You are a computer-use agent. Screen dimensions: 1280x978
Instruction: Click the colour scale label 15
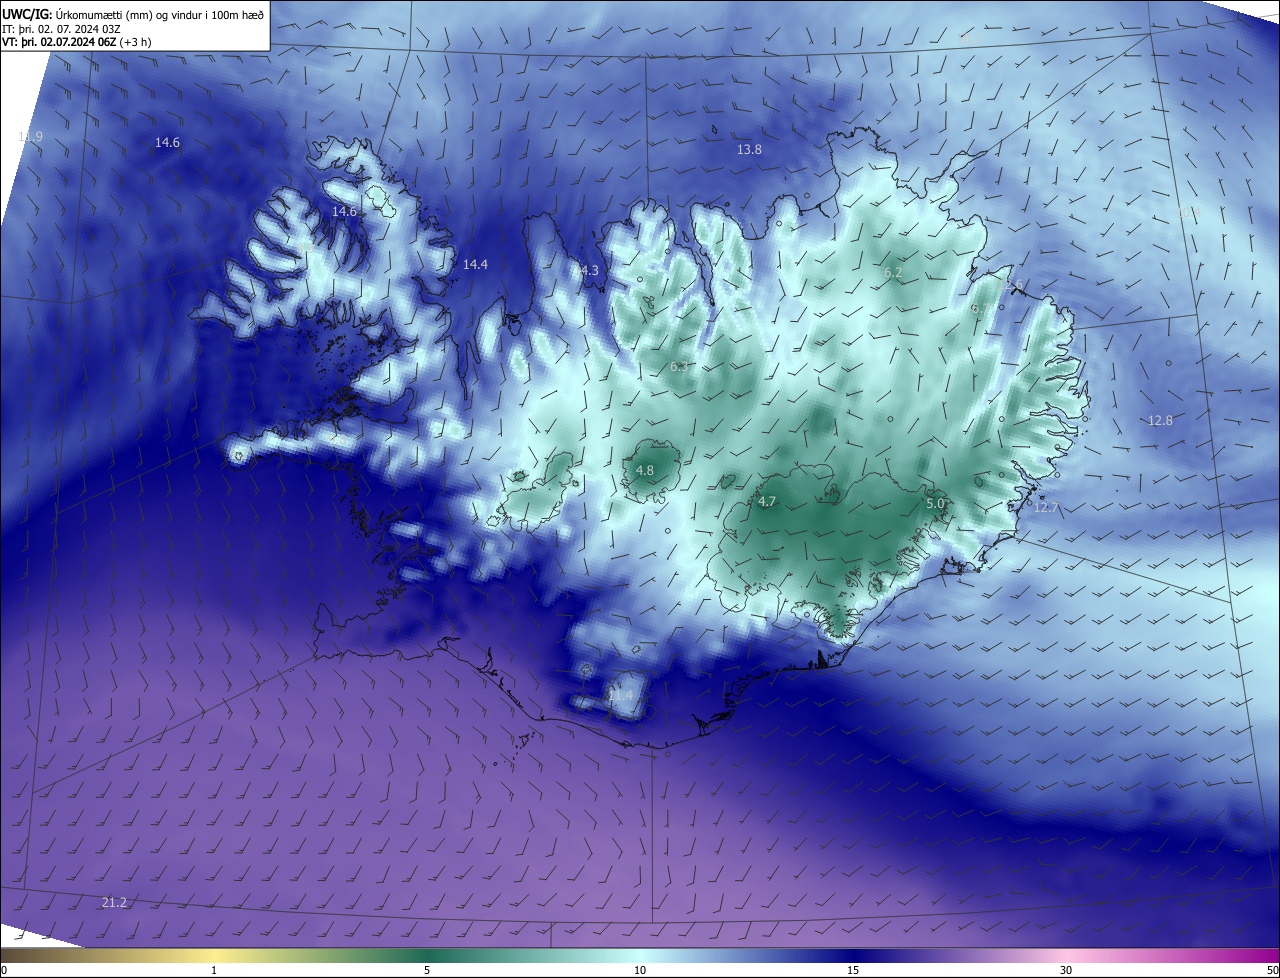853,970
